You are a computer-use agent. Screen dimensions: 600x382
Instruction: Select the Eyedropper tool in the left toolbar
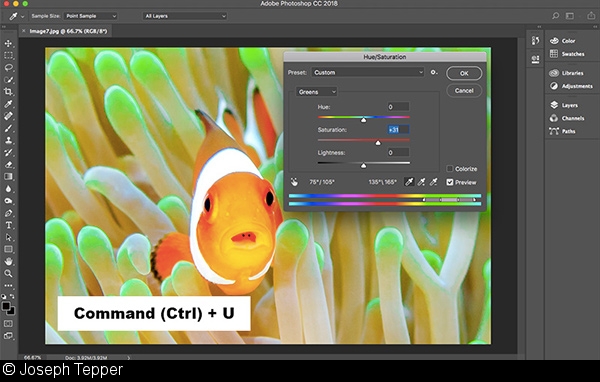[x=8, y=104]
